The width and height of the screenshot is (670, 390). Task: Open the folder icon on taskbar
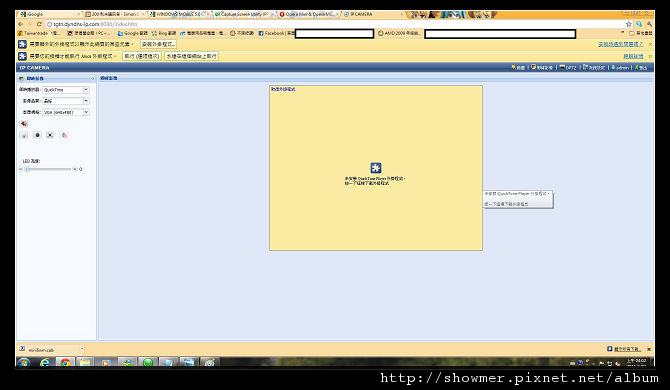pos(85,363)
